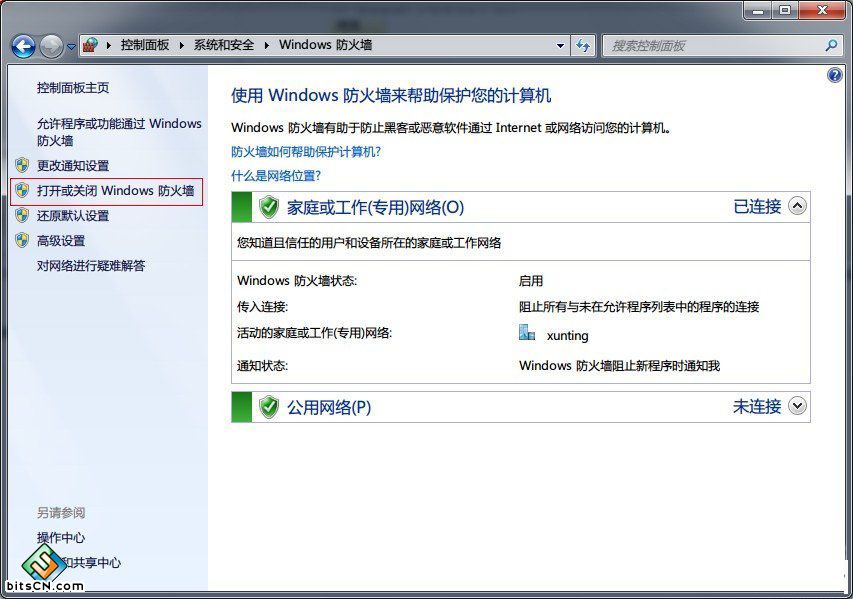Click the network icon beside xunting
Viewport: 853px width, 599px height.
pos(527,332)
